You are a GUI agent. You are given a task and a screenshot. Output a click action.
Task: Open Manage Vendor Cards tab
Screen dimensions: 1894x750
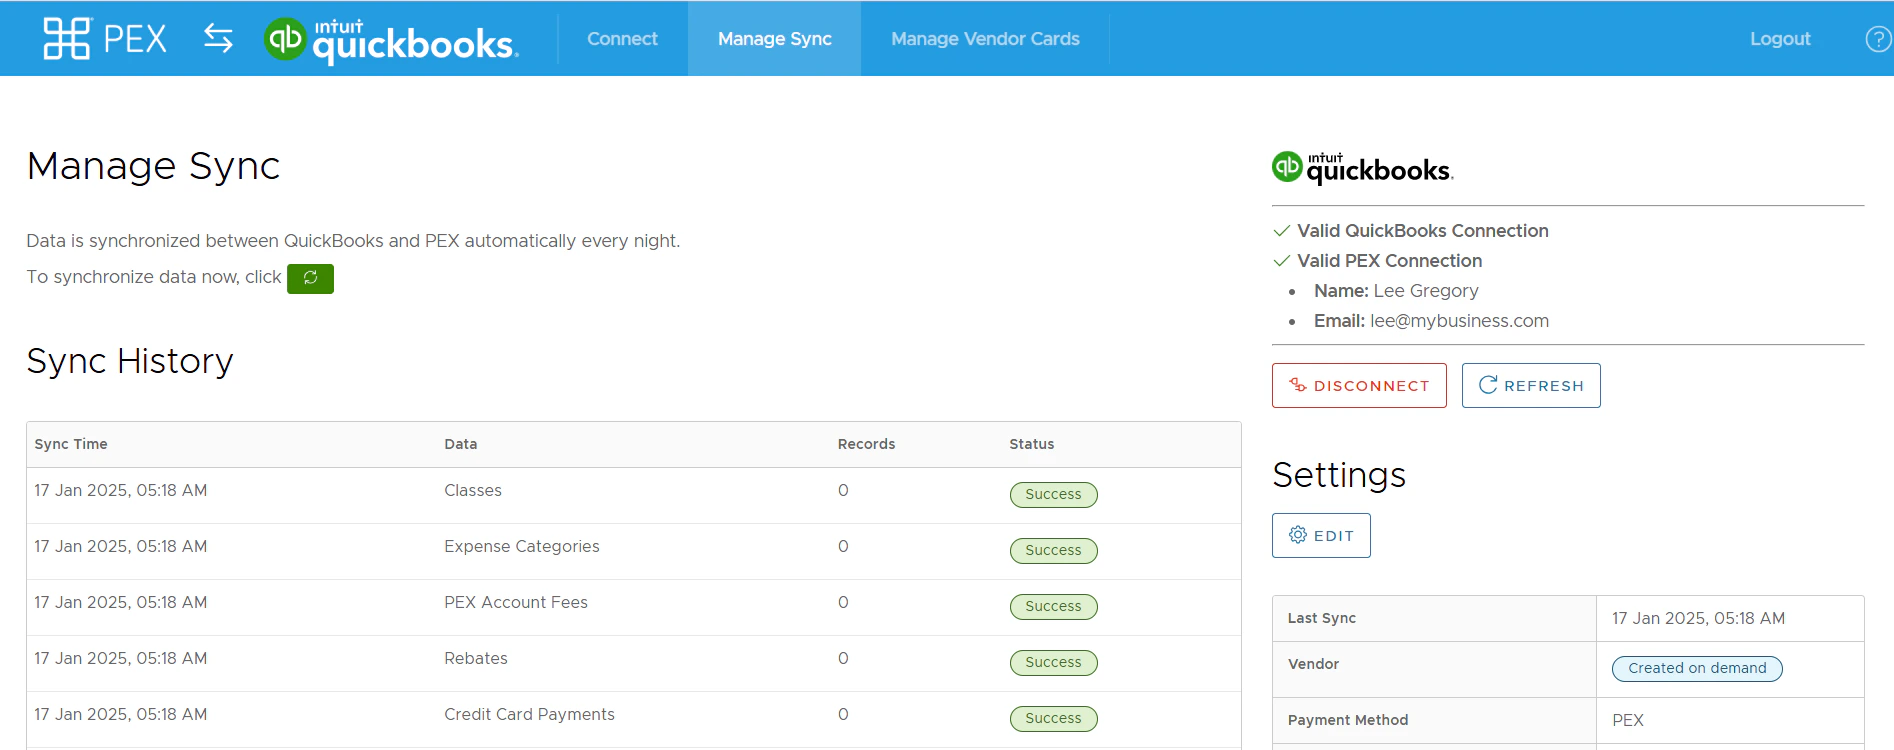click(985, 39)
